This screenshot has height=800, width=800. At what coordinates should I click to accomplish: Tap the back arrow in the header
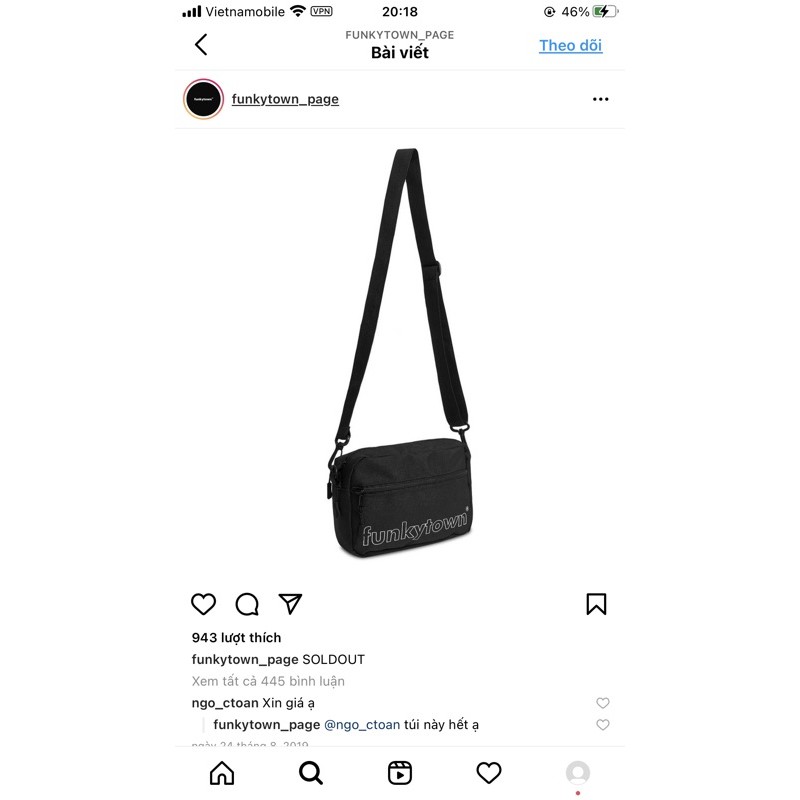pos(201,45)
